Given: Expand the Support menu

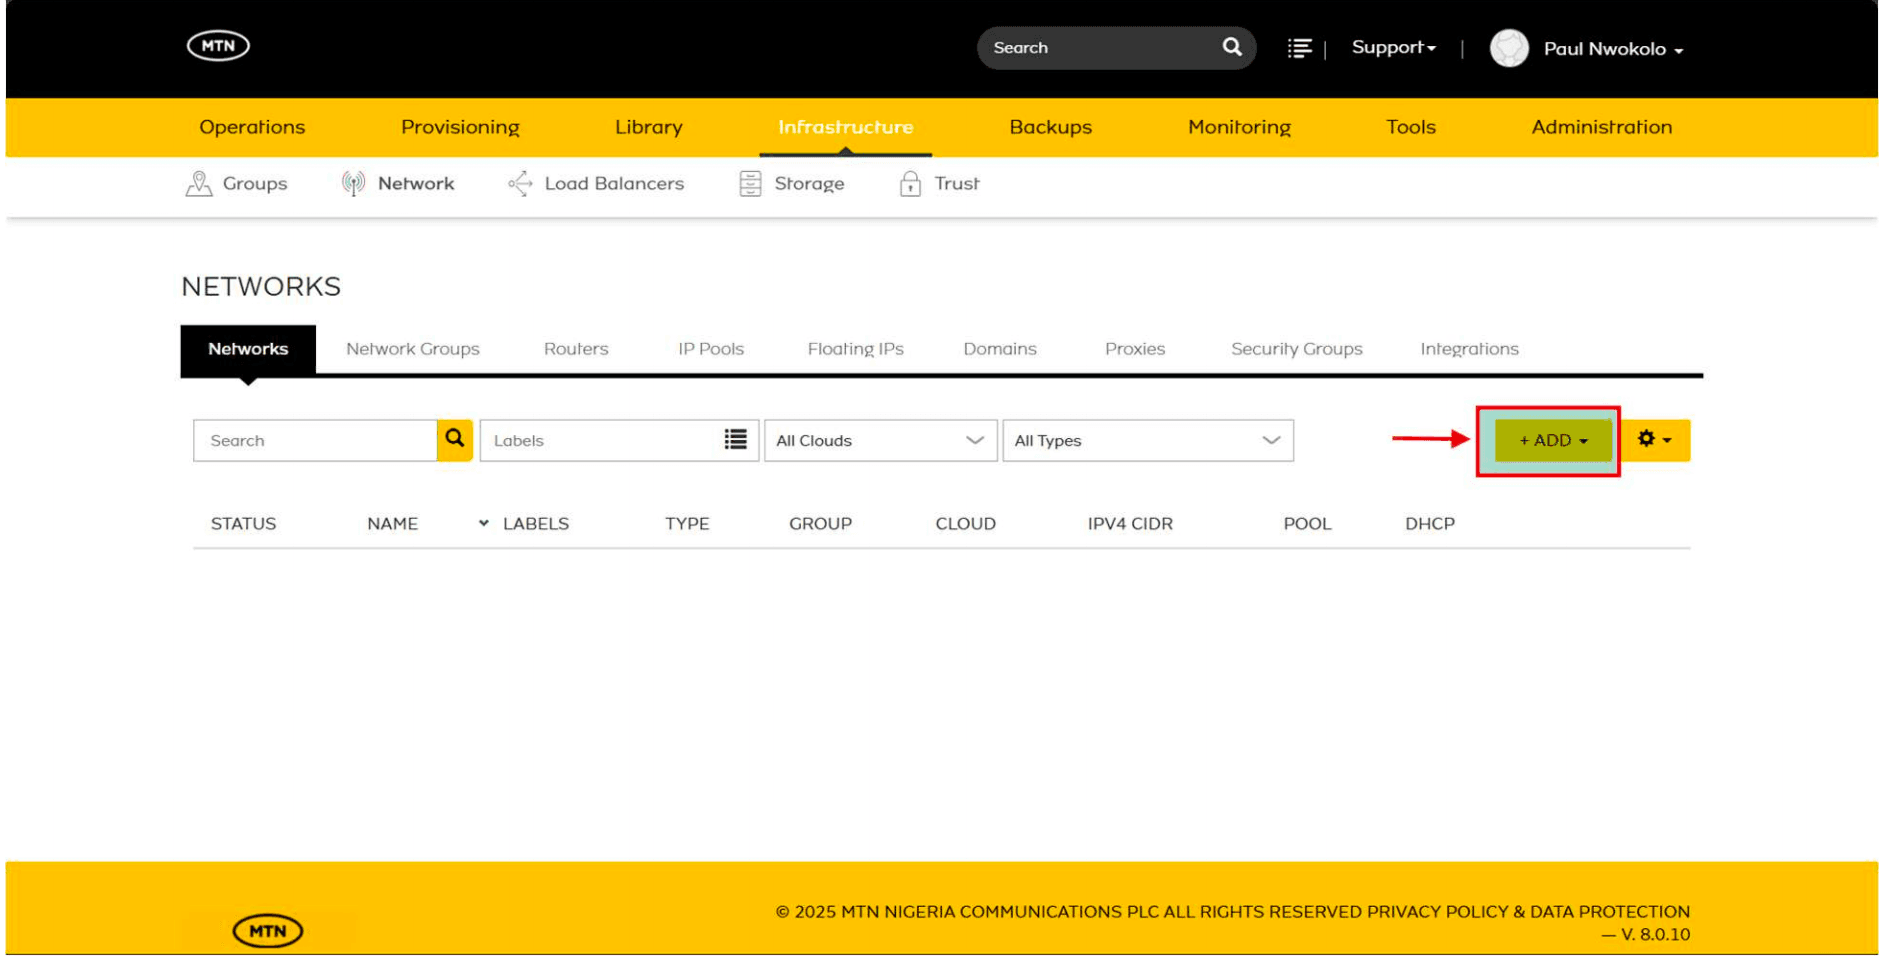Looking at the screenshot, I should [x=1393, y=48].
